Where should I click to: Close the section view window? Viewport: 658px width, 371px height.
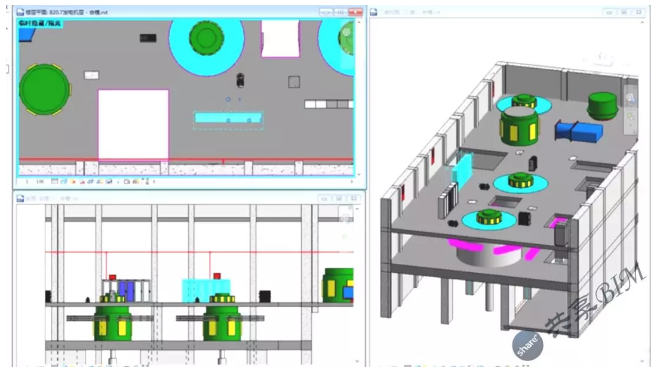[x=354, y=199]
